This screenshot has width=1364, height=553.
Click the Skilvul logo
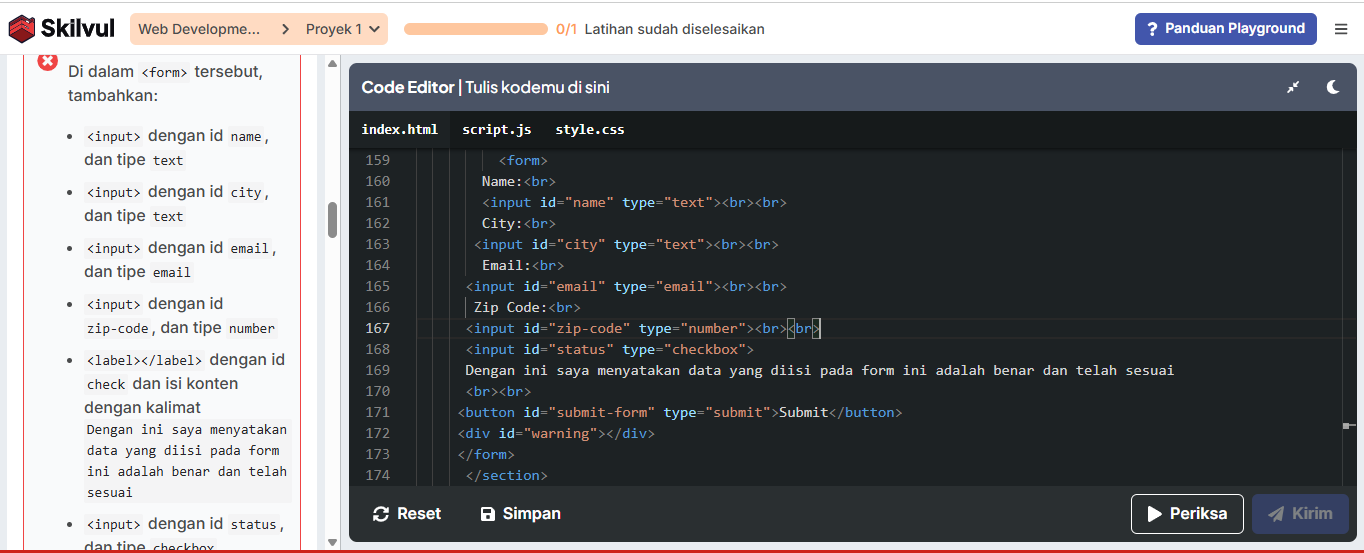pyautogui.click(x=62, y=29)
